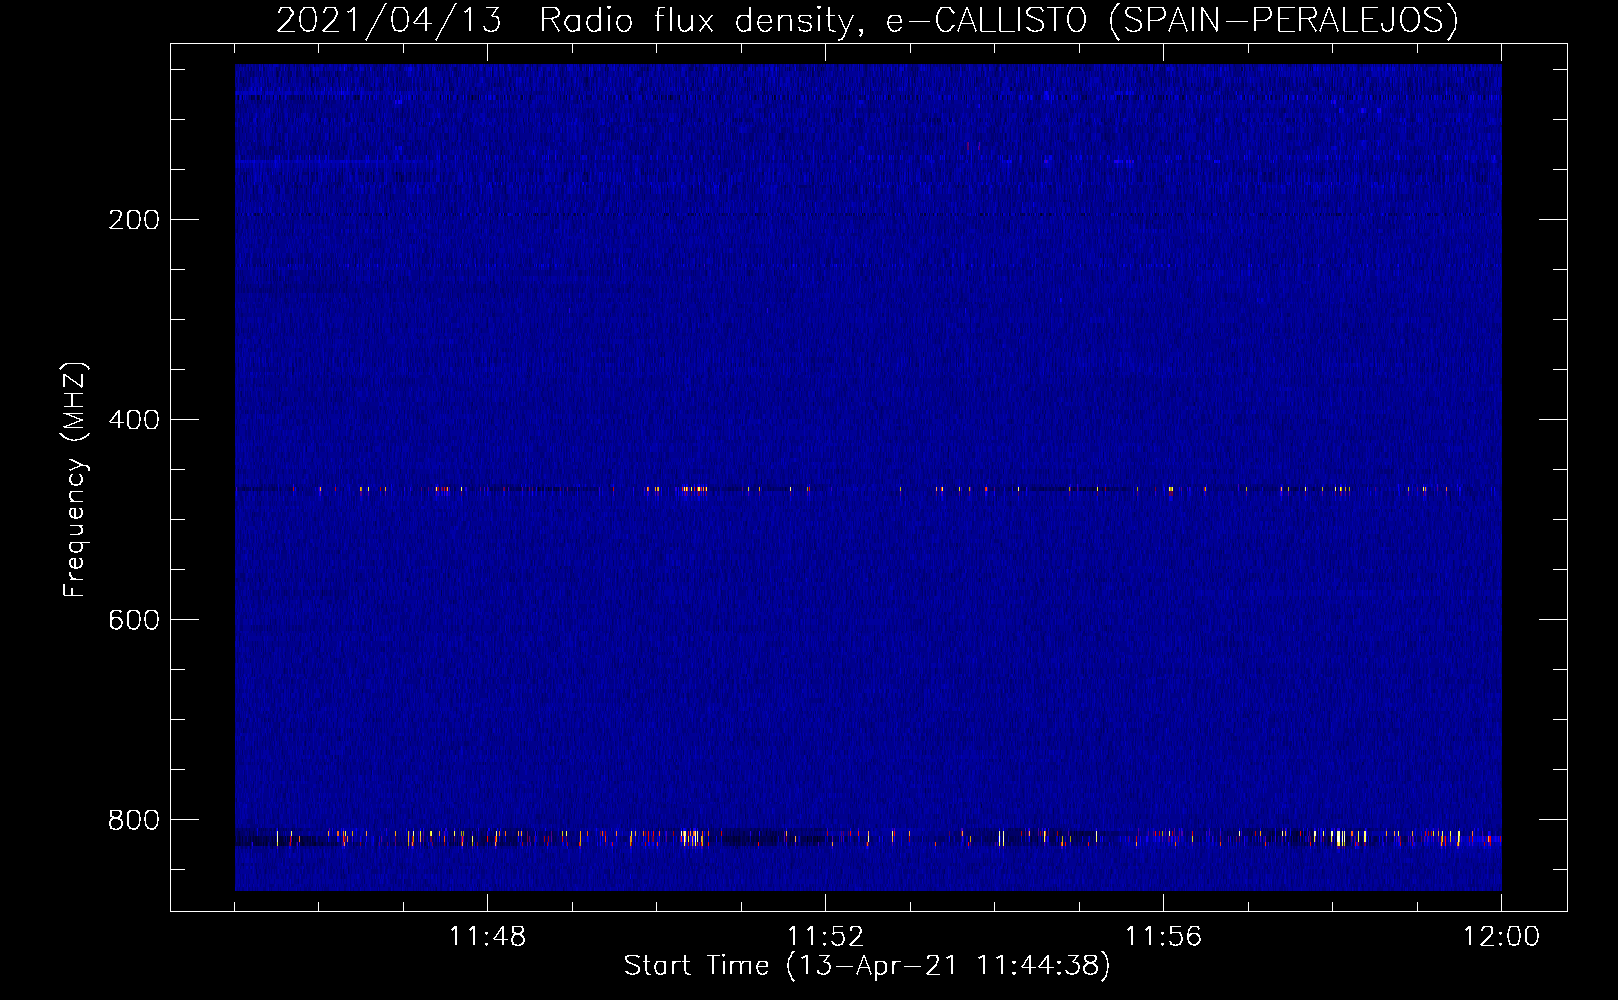The image size is (1618, 1000).
Task: Click the 11:48 time tick label
Action: [x=487, y=937]
